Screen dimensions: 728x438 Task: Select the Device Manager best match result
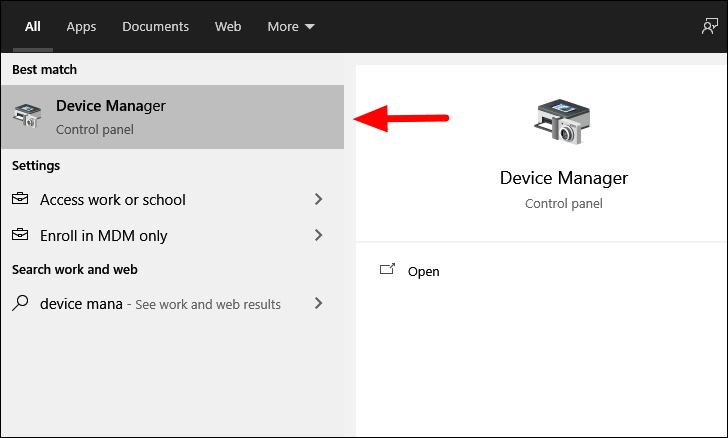coord(173,117)
